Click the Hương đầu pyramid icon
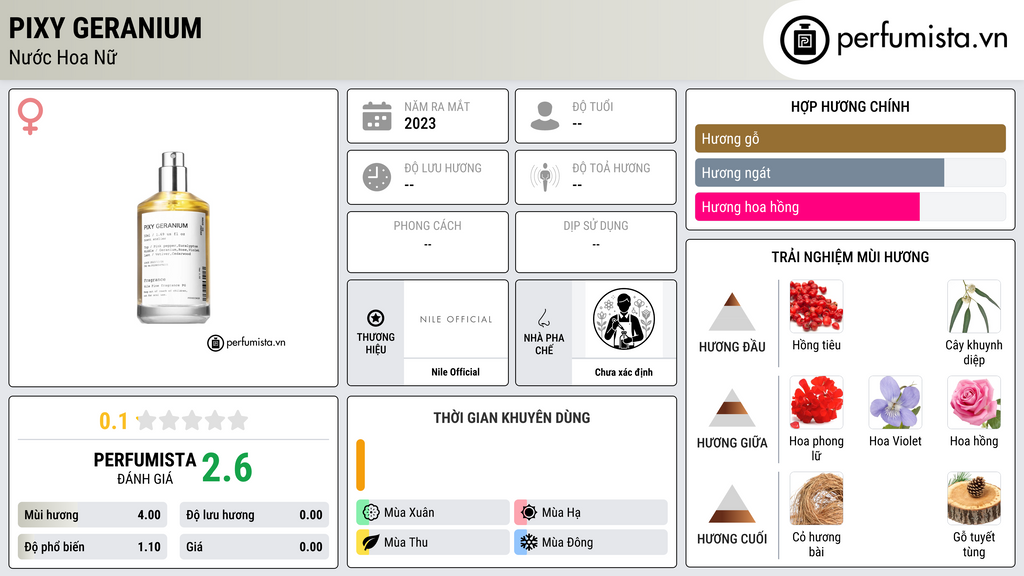 coord(732,312)
